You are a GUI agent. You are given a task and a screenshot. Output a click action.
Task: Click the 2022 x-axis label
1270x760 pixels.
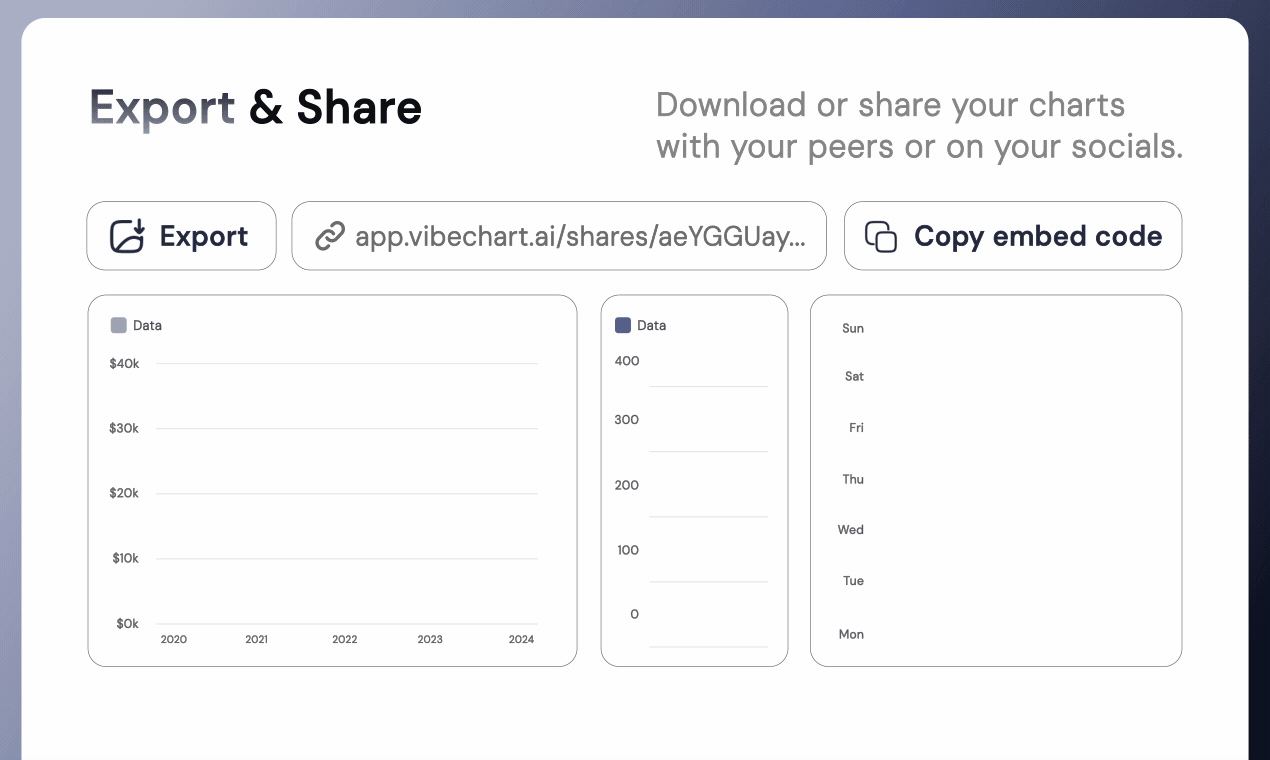point(345,639)
